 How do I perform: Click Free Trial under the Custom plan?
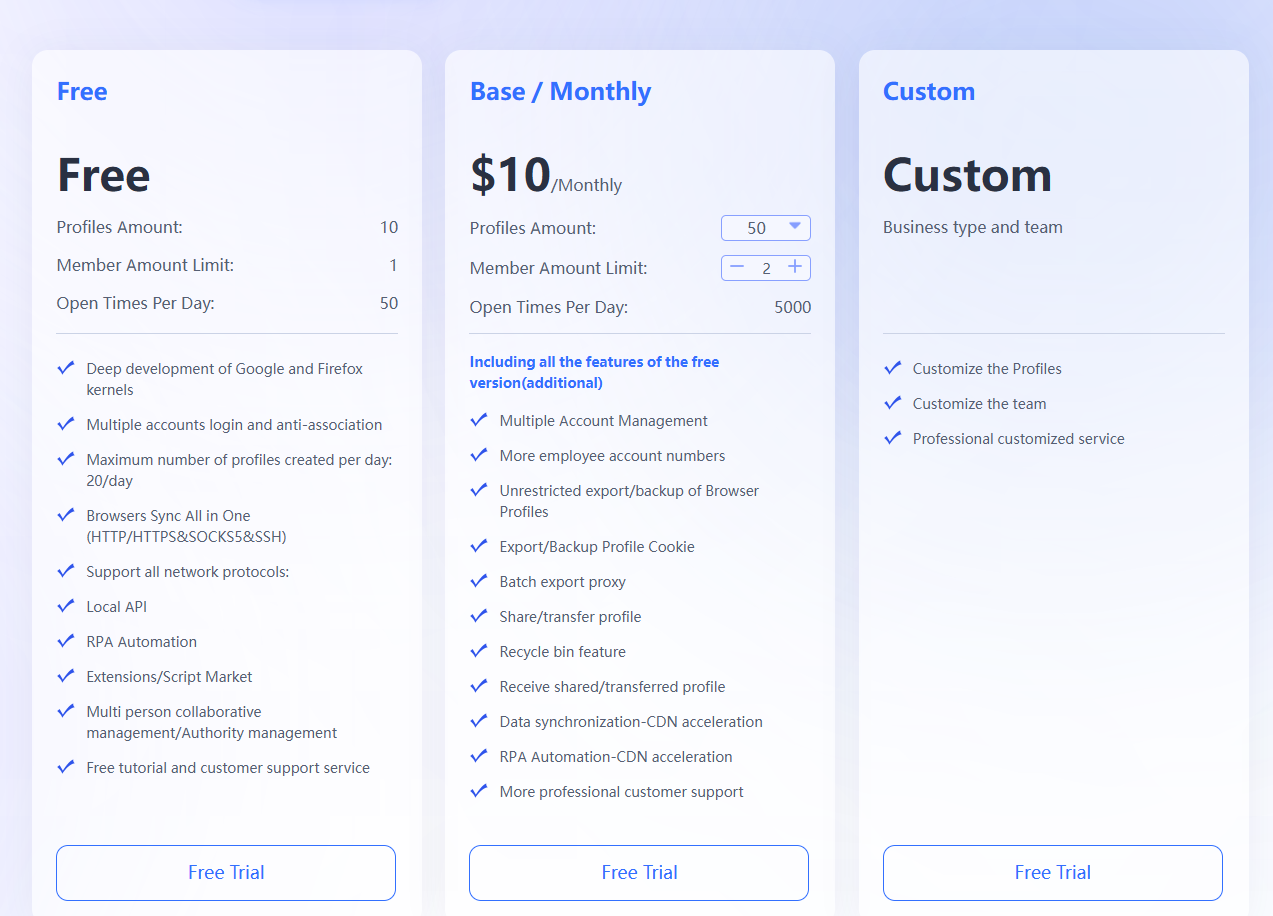[x=1052, y=872]
